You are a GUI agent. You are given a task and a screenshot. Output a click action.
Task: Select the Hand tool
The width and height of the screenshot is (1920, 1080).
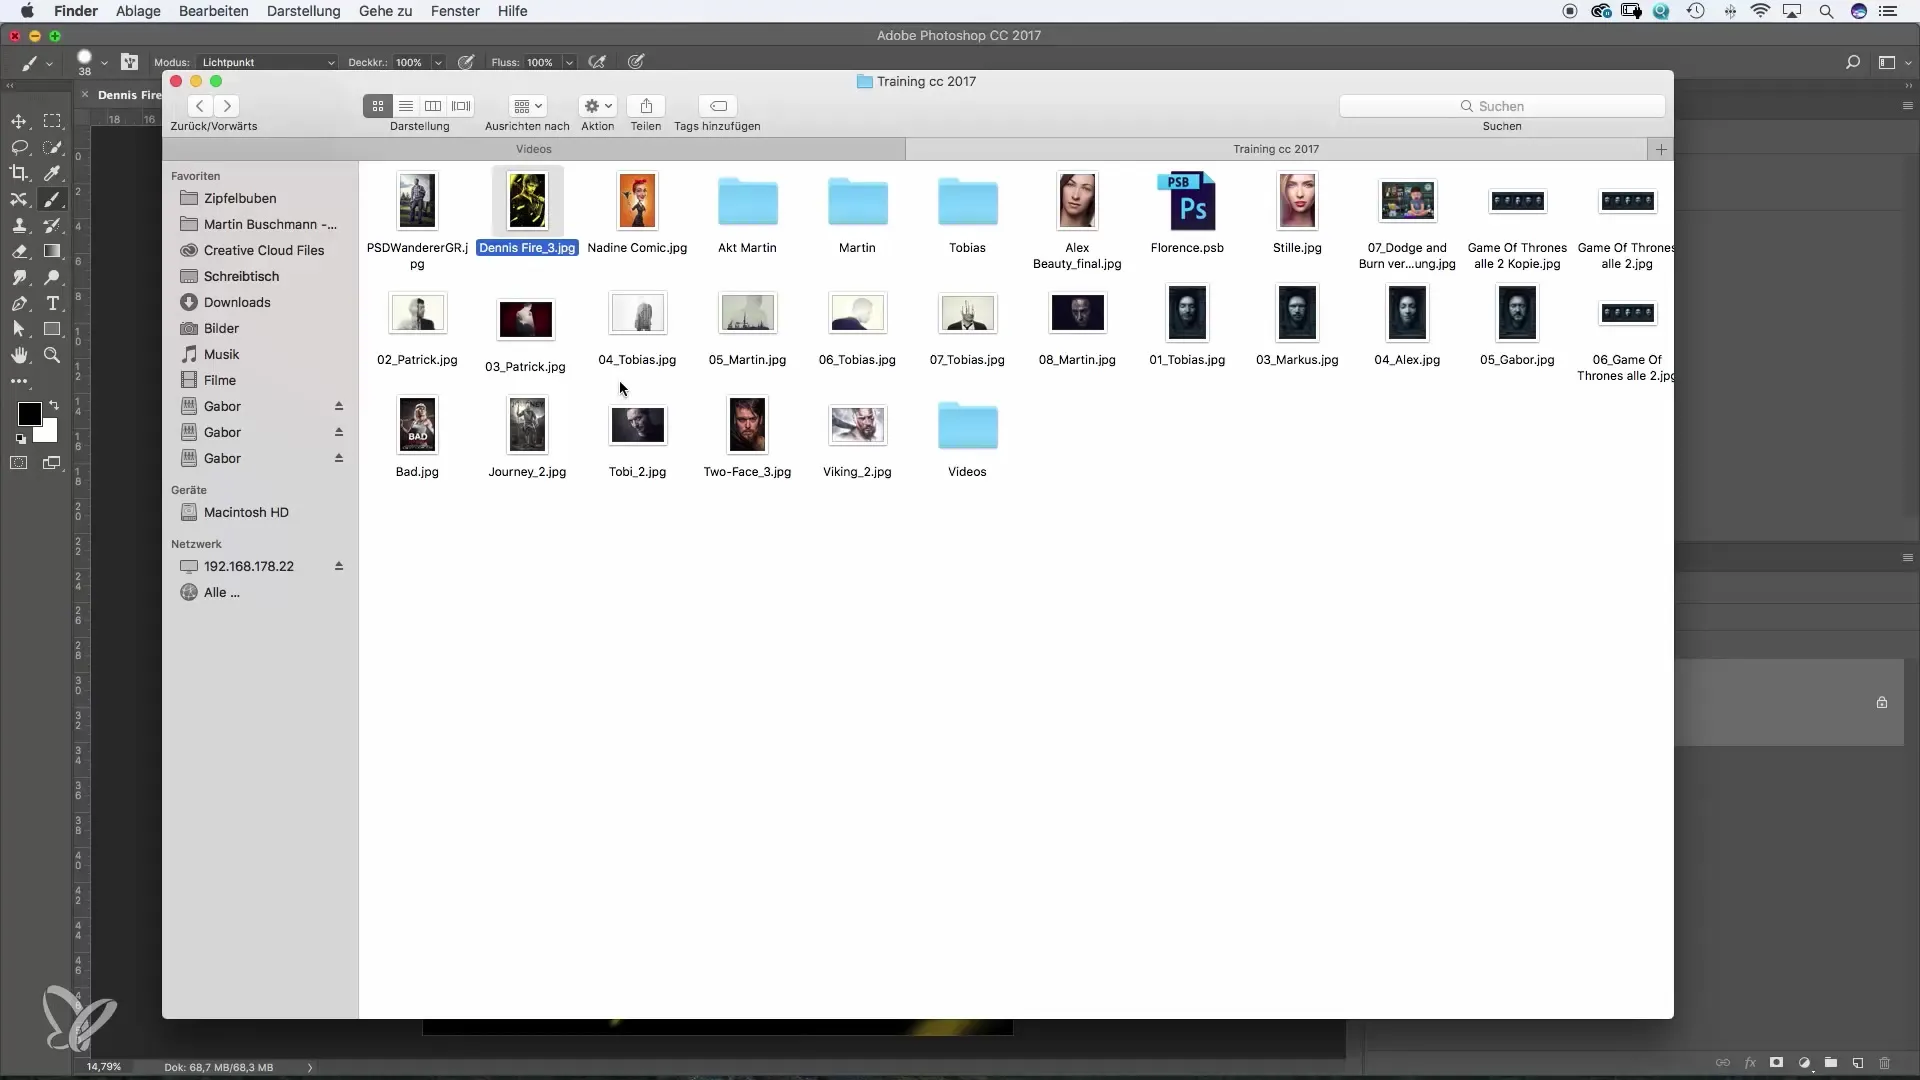click(x=19, y=355)
